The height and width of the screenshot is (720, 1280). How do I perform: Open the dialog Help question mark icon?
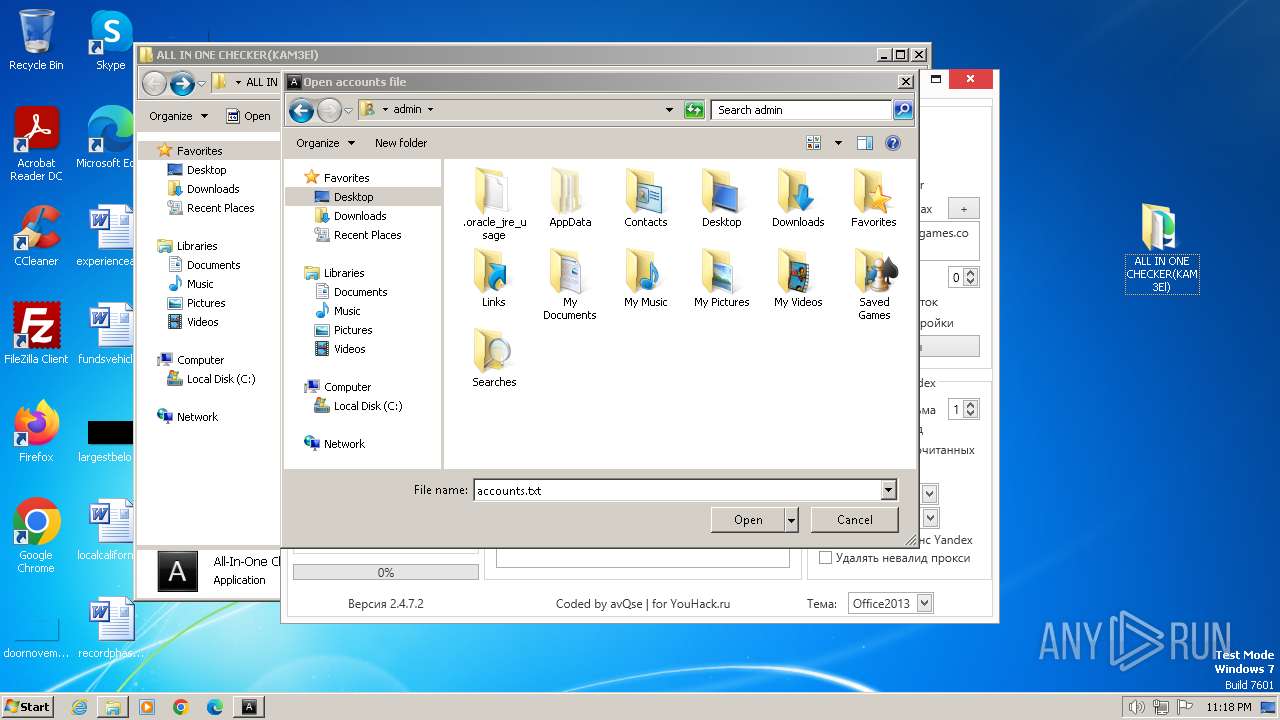[x=893, y=143]
